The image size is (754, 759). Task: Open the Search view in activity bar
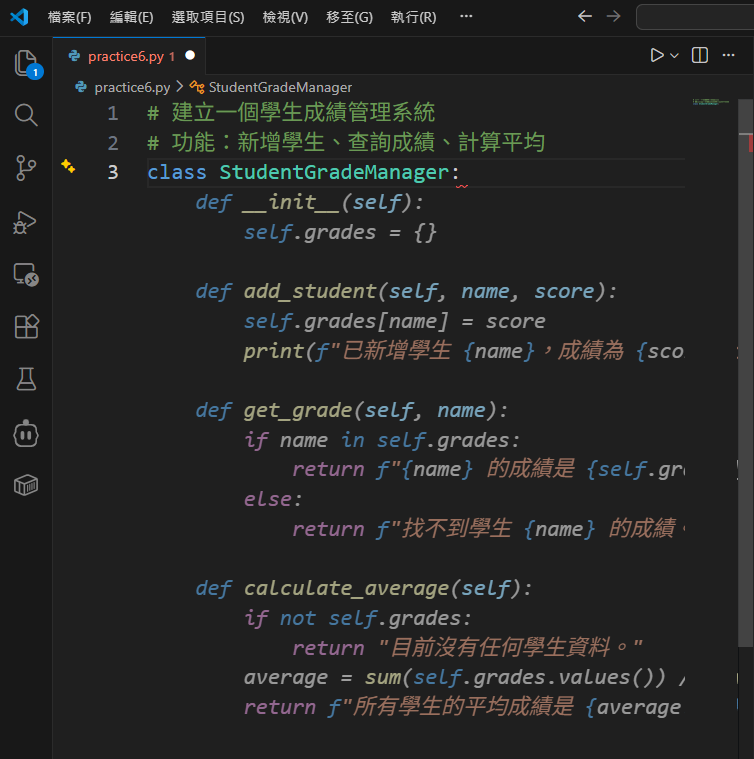tap(26, 115)
